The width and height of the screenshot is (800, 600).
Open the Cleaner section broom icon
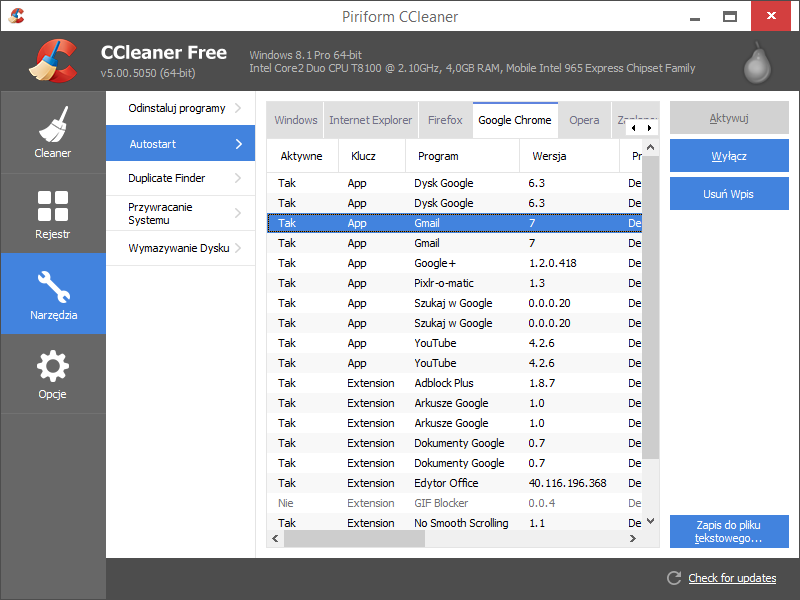pos(53,124)
